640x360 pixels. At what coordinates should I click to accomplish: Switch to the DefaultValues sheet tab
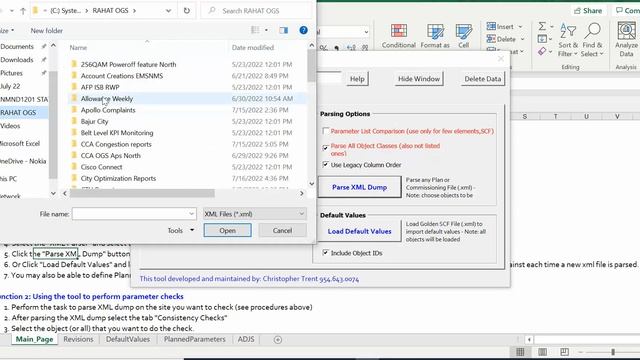coord(128,339)
